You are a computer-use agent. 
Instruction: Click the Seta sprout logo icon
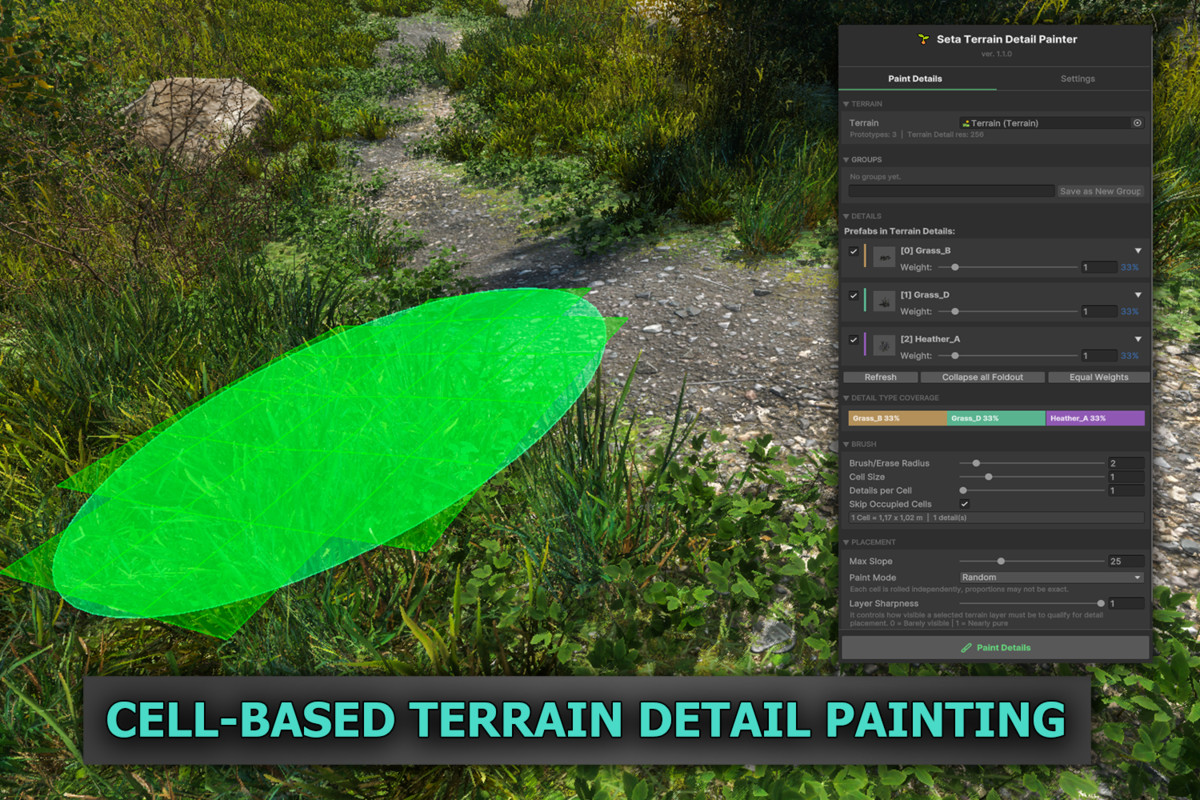click(x=924, y=39)
